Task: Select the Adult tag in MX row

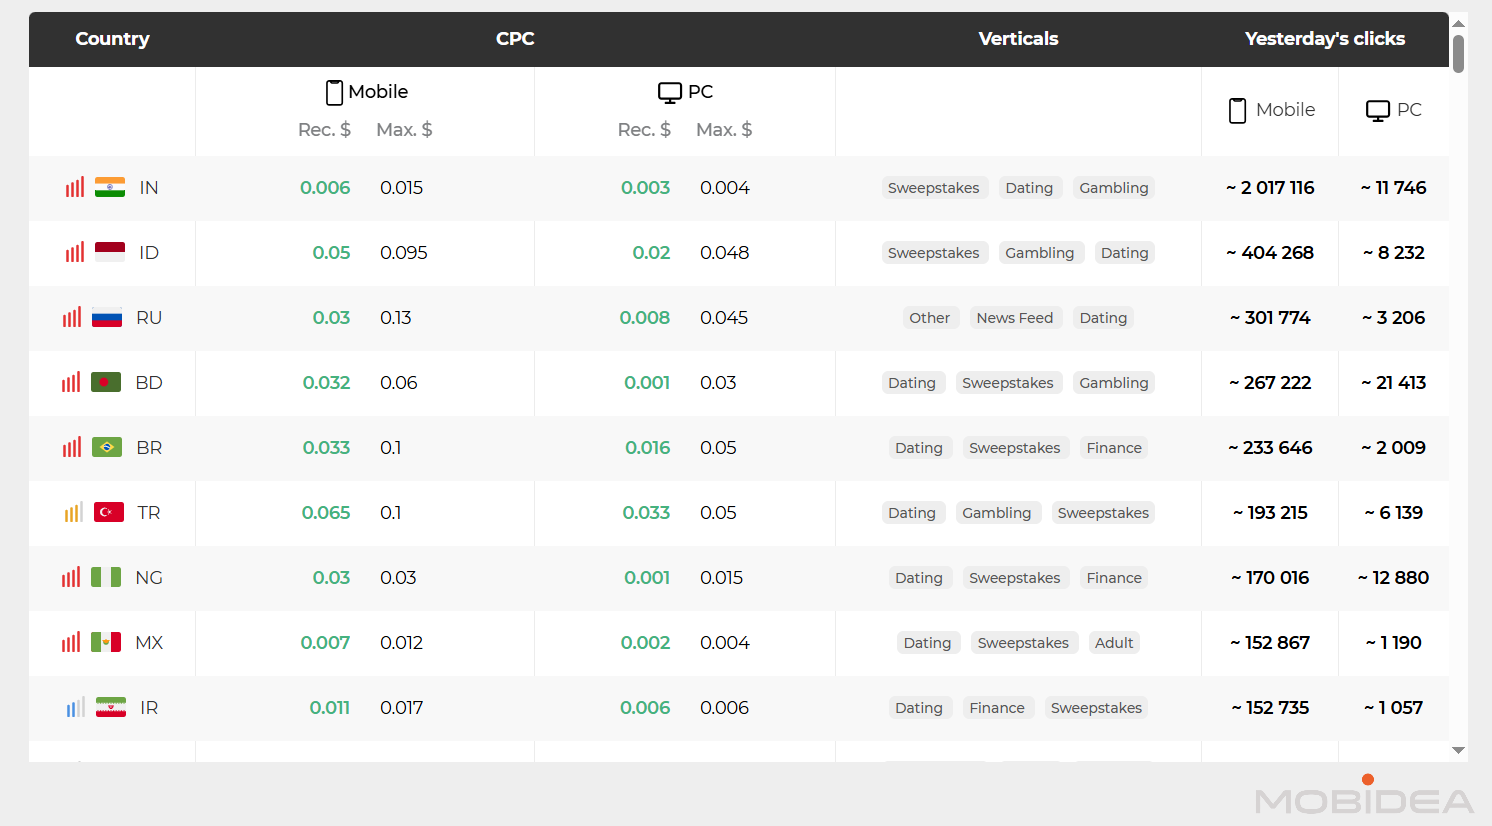Action: pyautogui.click(x=1113, y=643)
